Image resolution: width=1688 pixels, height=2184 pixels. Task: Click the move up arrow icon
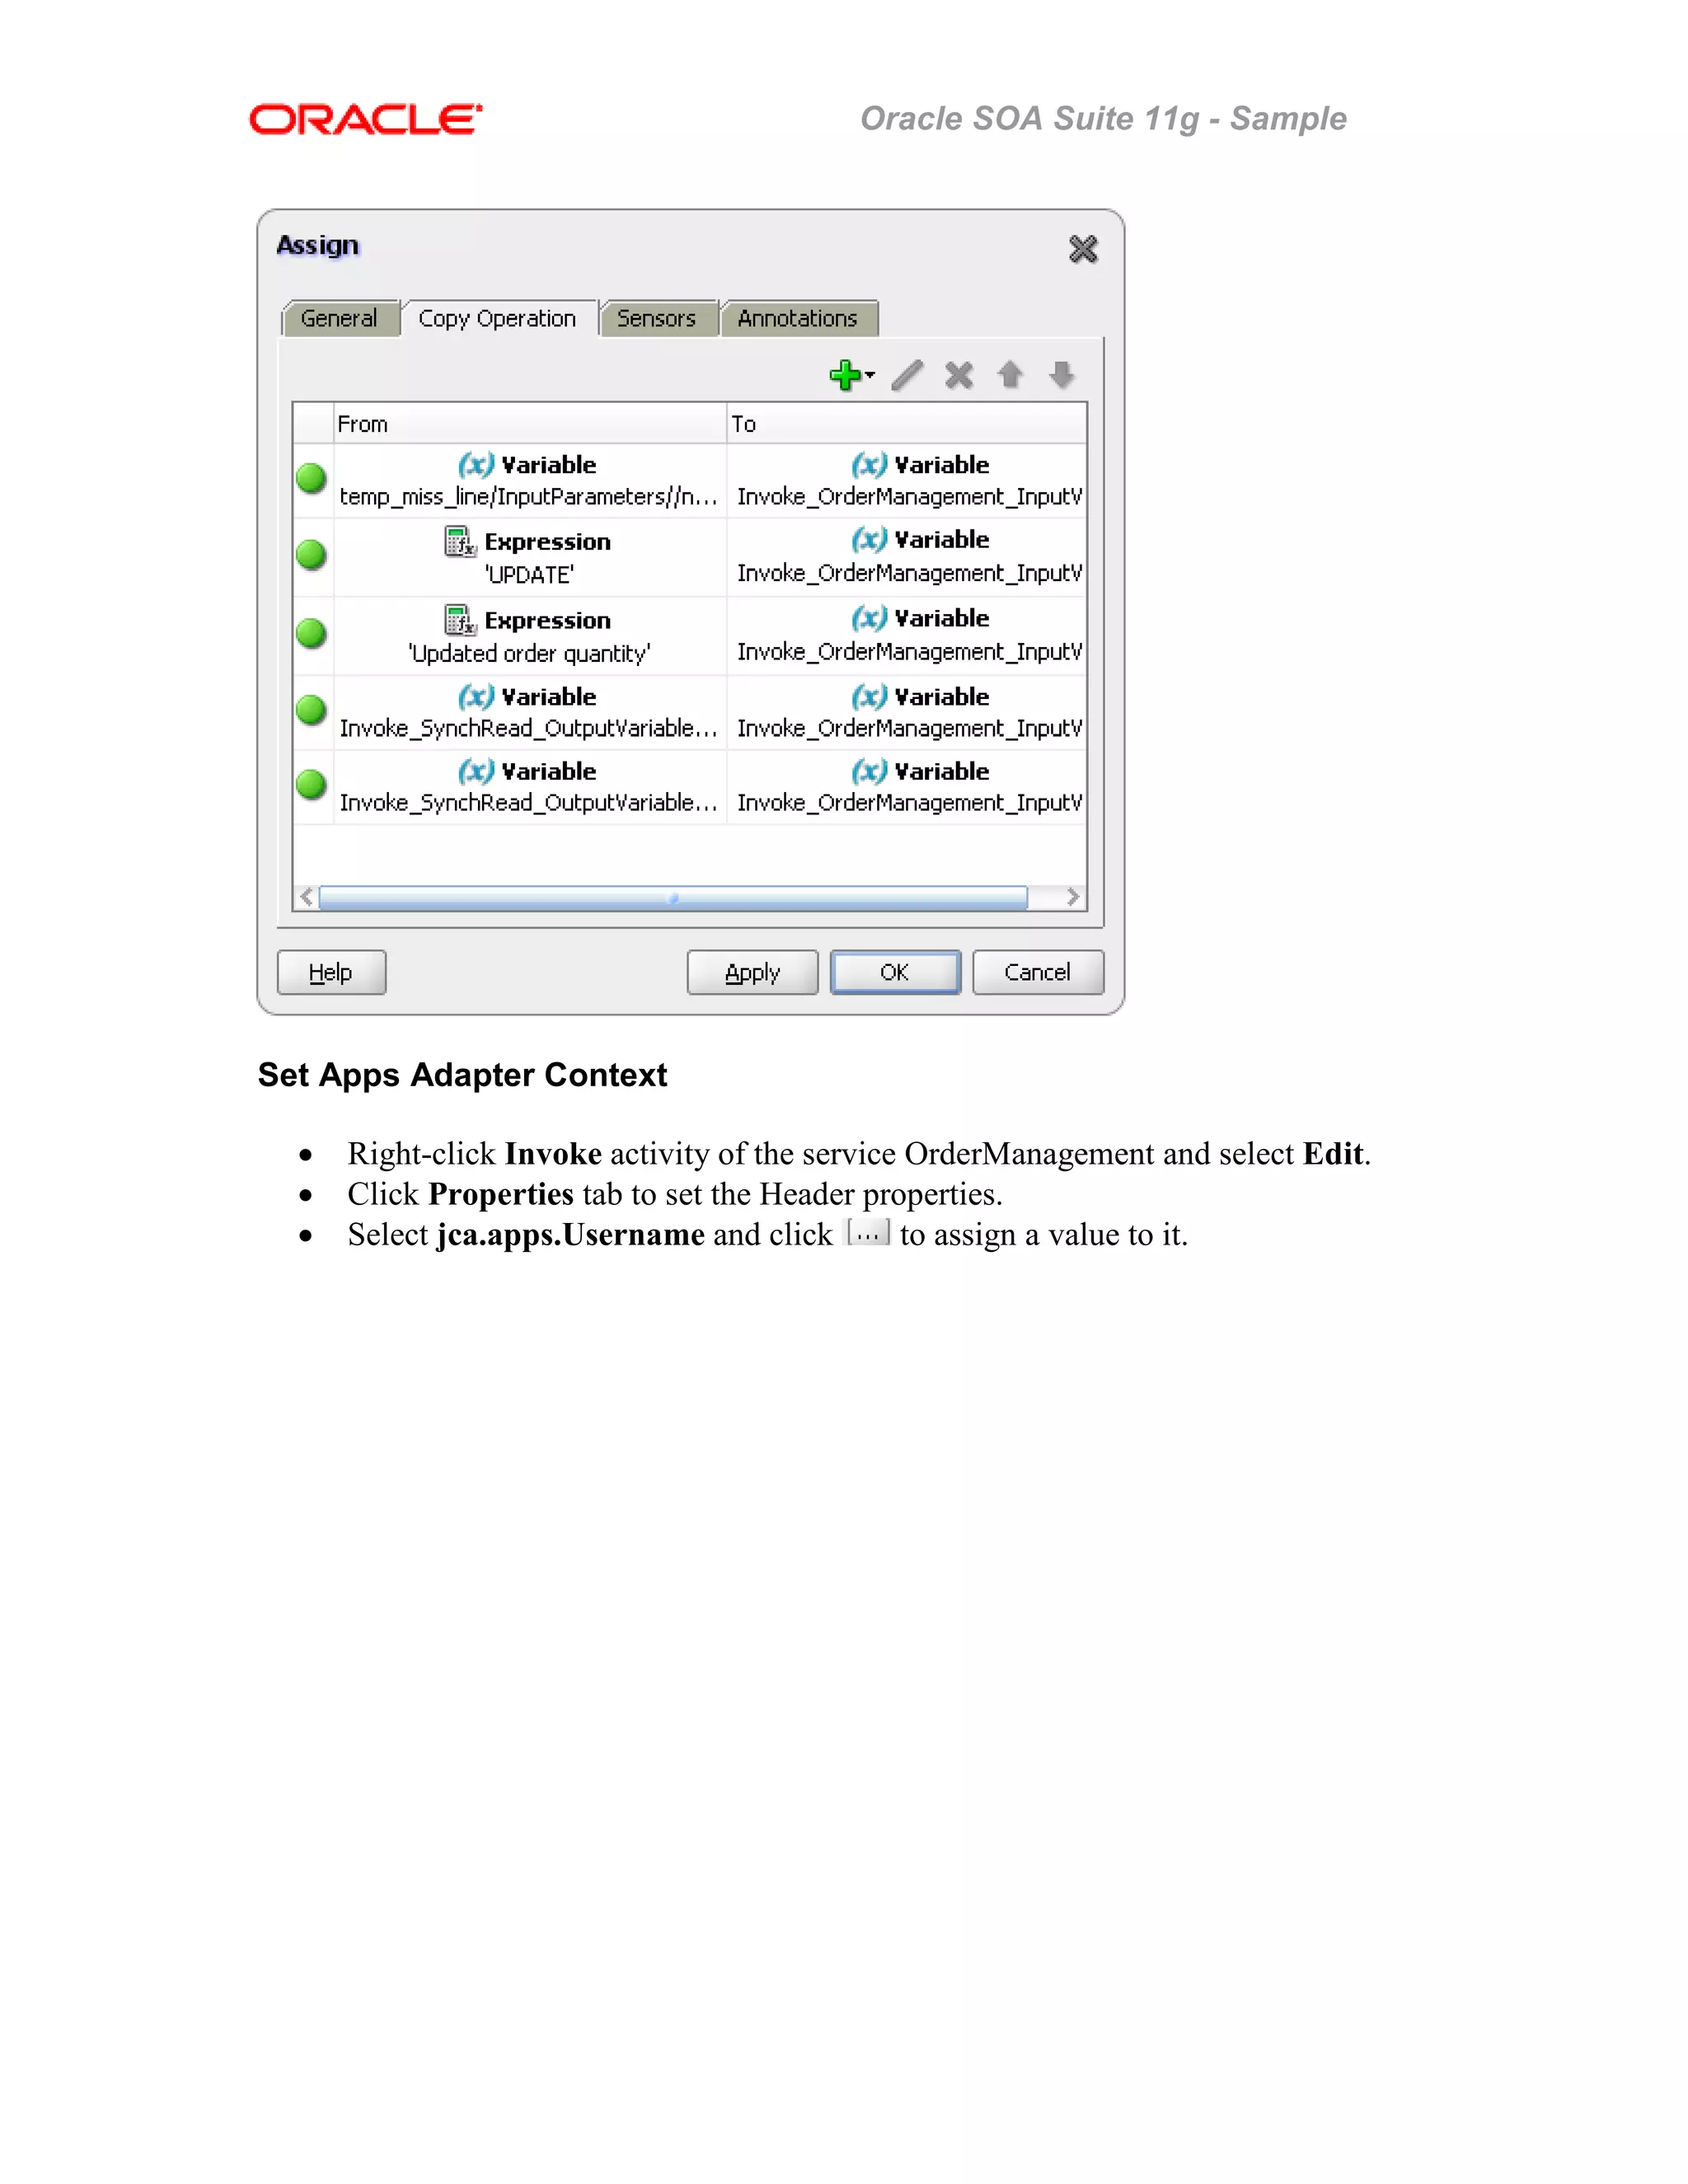pyautogui.click(x=1010, y=375)
